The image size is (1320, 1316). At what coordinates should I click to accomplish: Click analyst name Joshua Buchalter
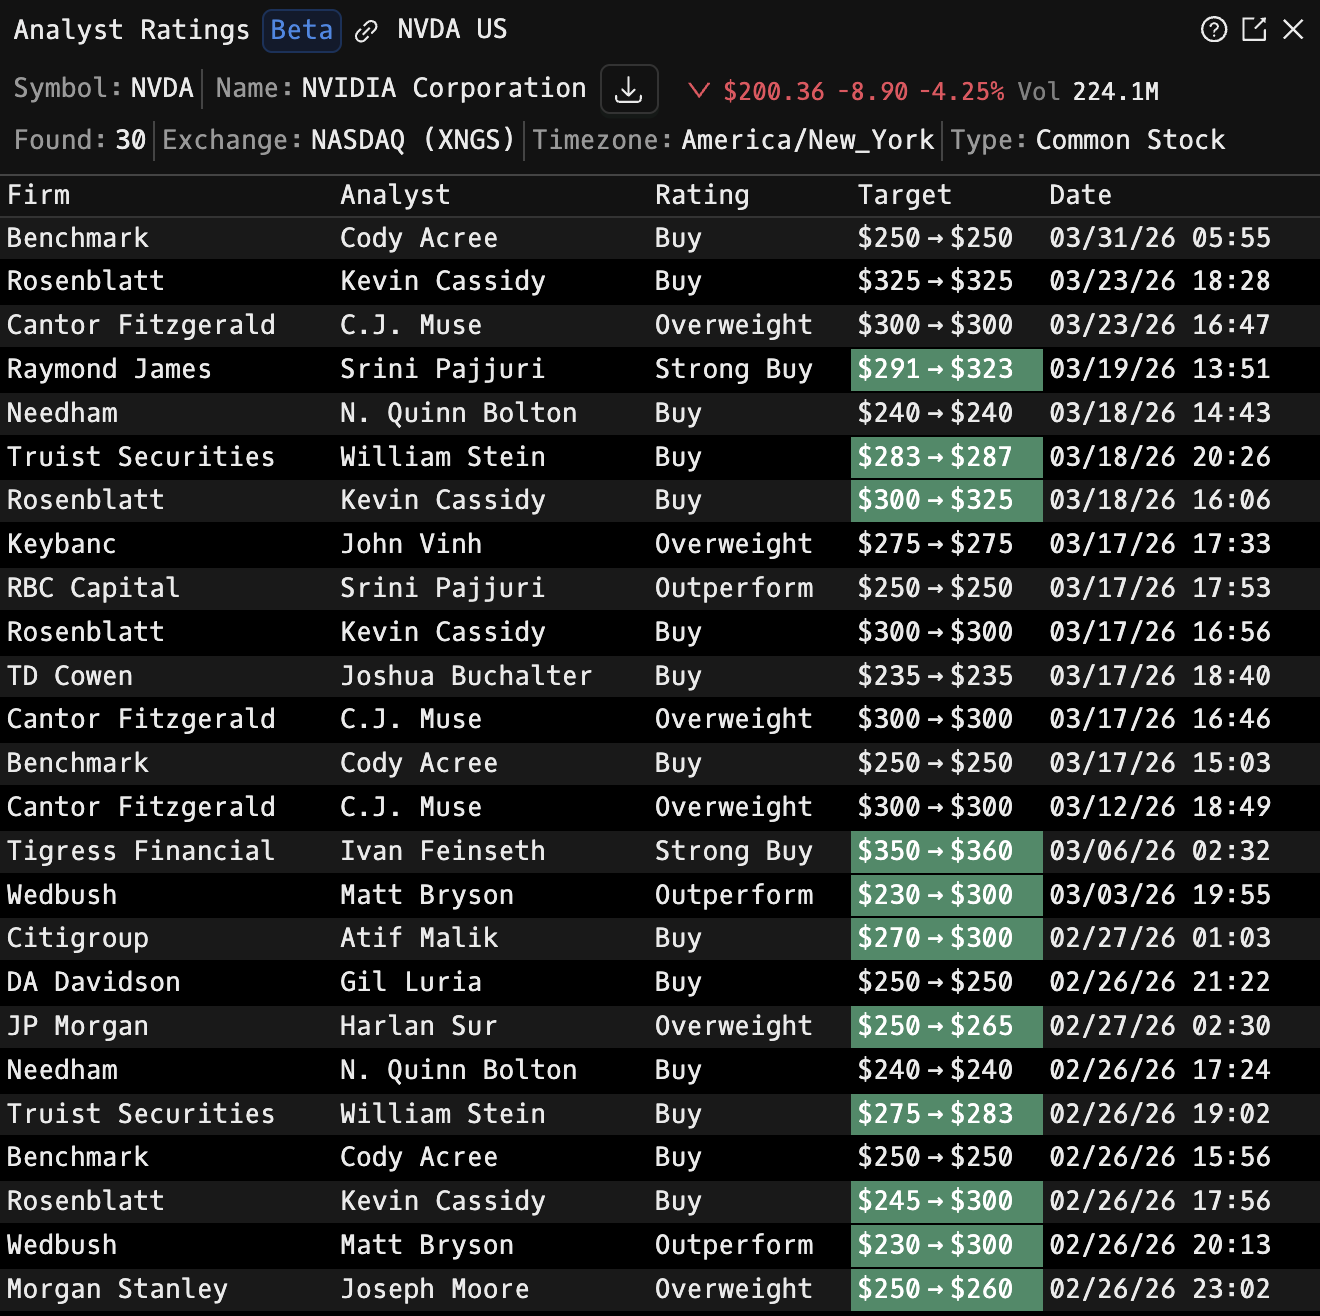coord(466,676)
